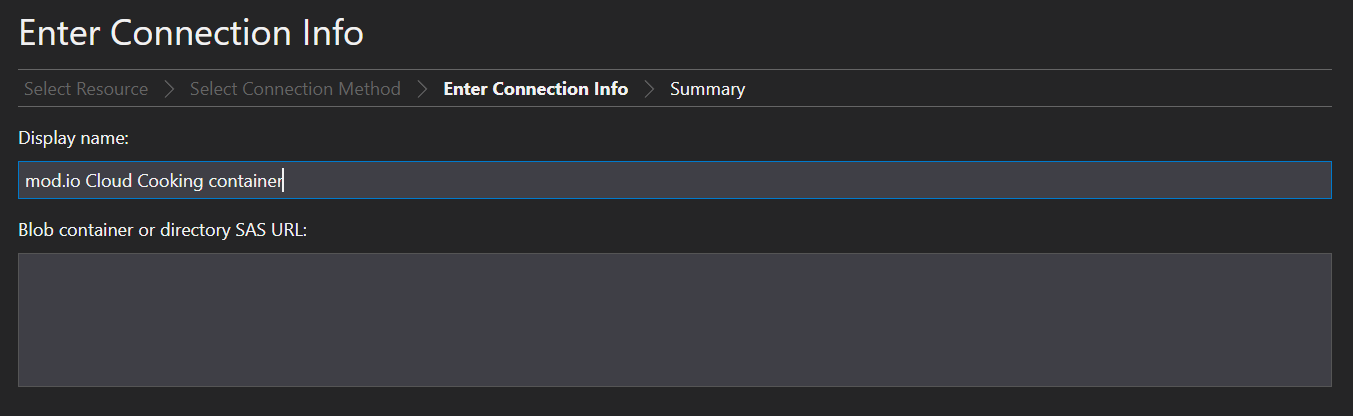Viewport: 1353px width, 416px height.
Task: Click text cursor at end of display name
Action: pyautogui.click(x=284, y=181)
